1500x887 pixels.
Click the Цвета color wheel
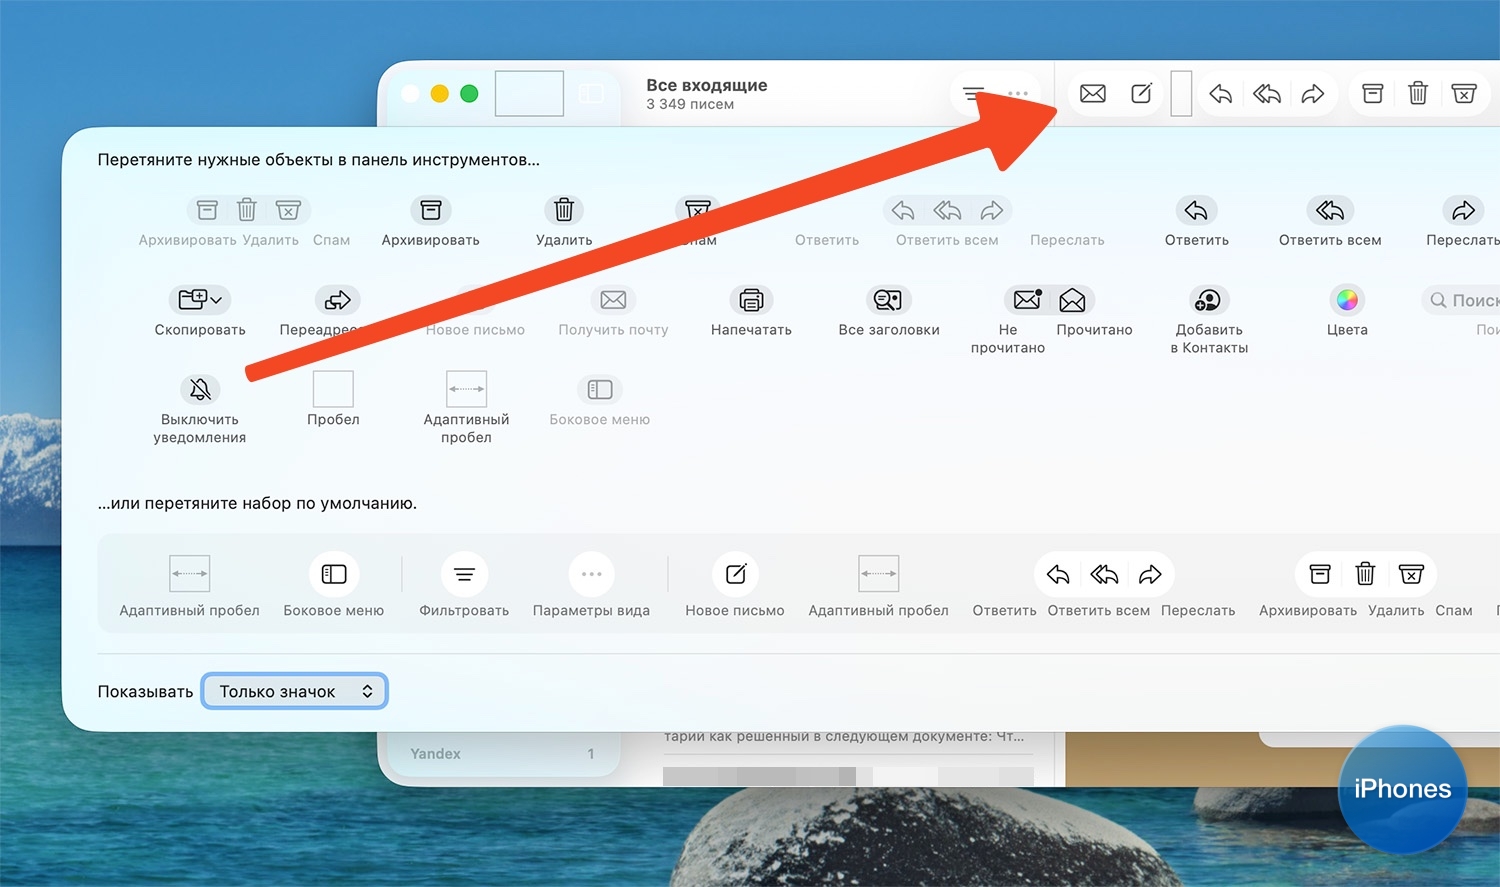pyautogui.click(x=1347, y=300)
